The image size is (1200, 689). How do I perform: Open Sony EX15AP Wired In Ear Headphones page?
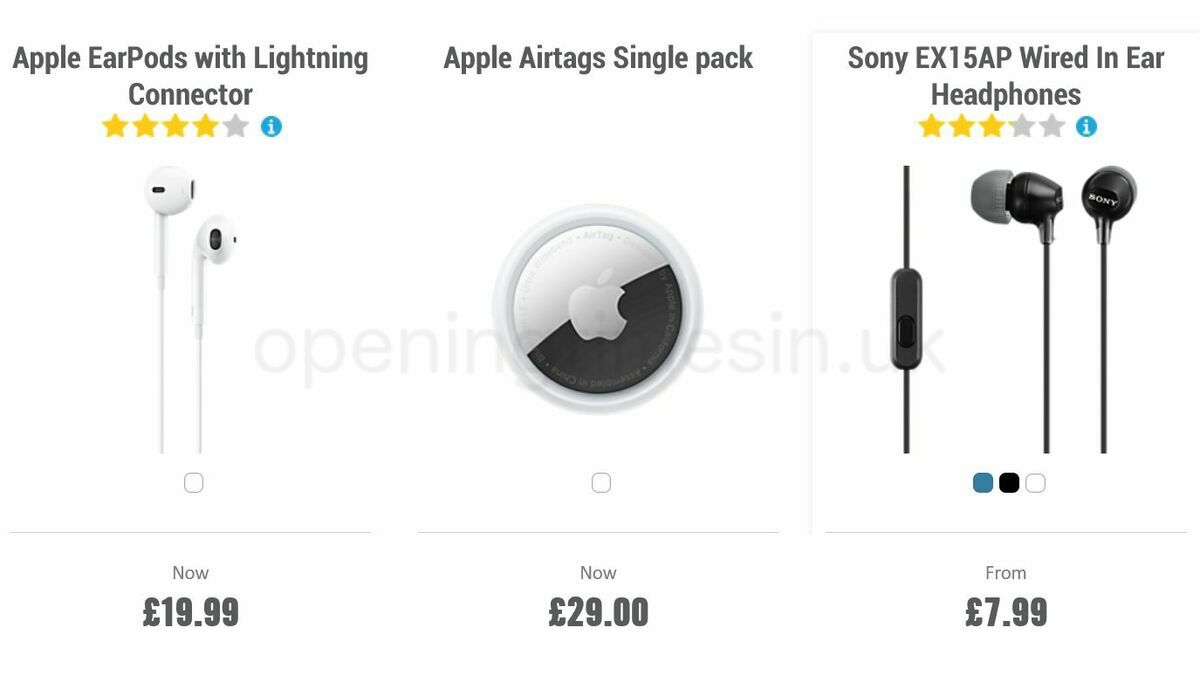pyautogui.click(x=1004, y=75)
